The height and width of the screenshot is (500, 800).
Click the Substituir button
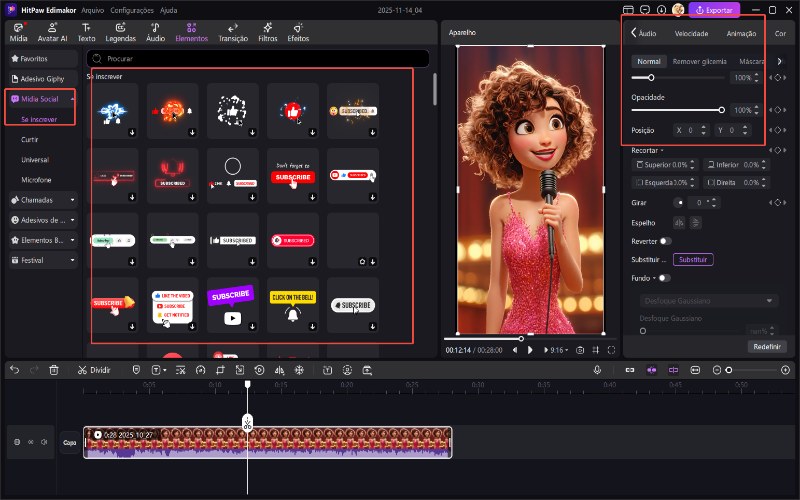pos(692,259)
